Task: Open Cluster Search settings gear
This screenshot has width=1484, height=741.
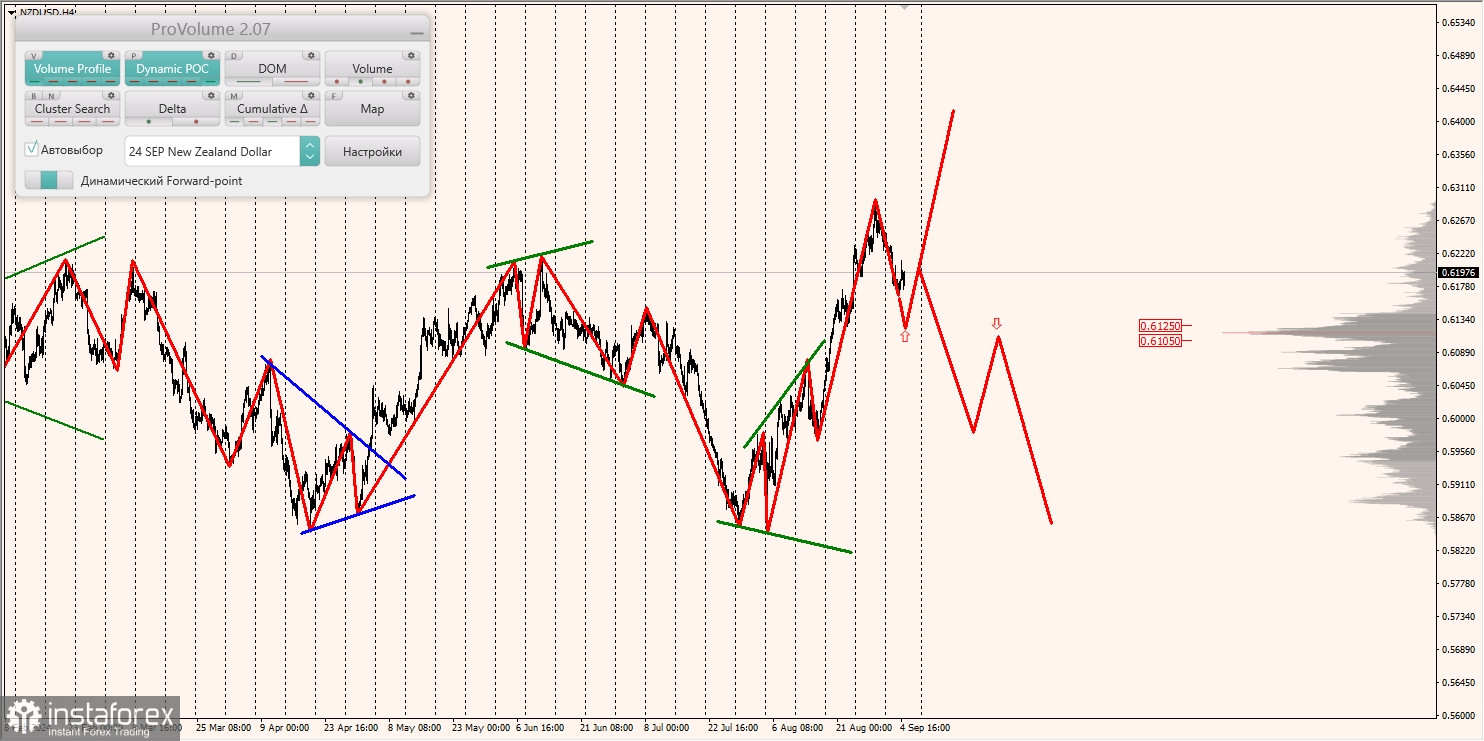Action: pos(111,95)
